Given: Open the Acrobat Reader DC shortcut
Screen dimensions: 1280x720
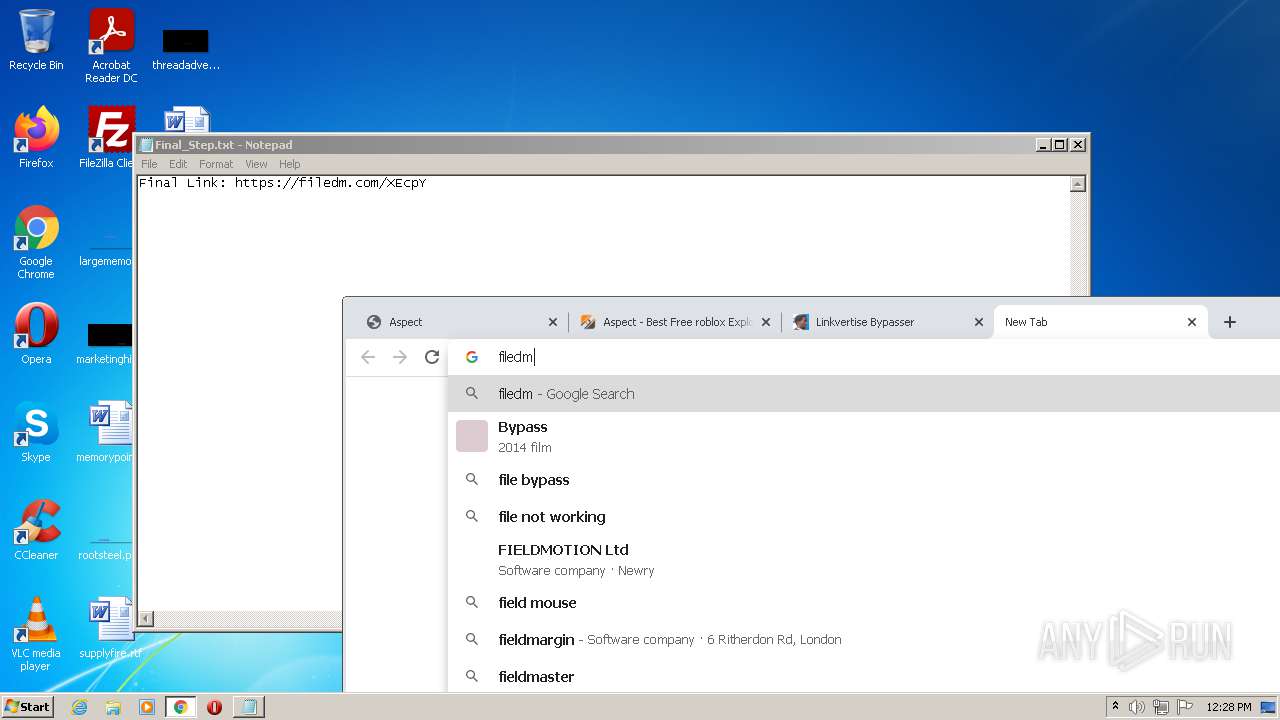Looking at the screenshot, I should coord(111,45).
